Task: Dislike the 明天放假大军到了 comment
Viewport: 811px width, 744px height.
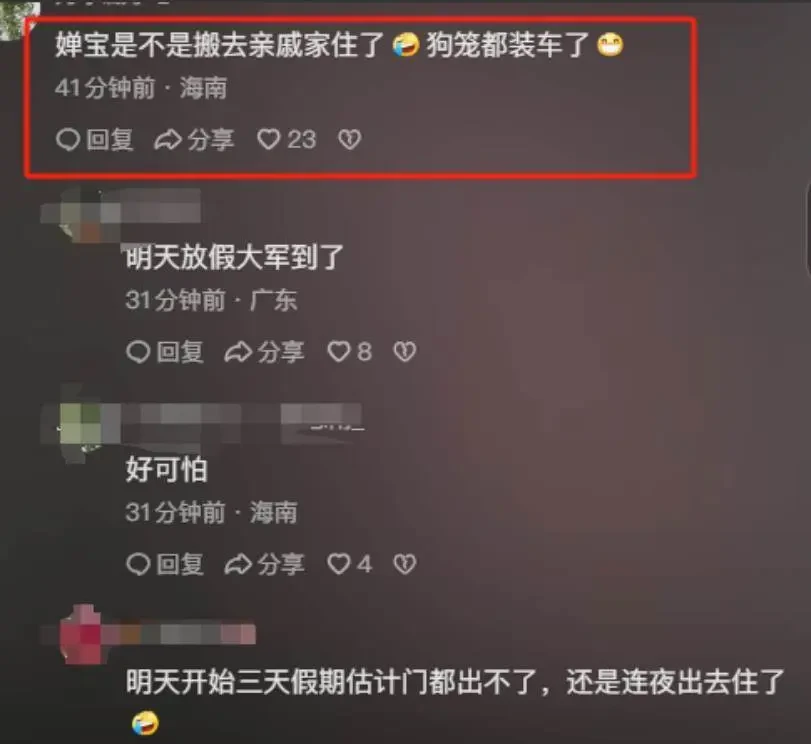Action: tap(404, 352)
